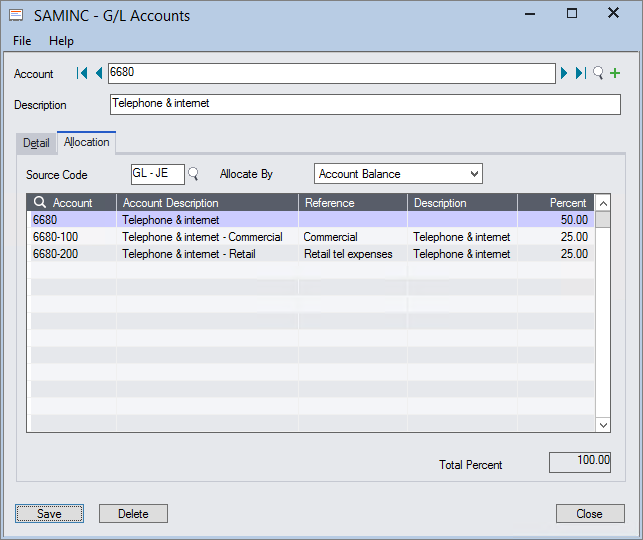This screenshot has width=643, height=540.
Task: Click the Account number field
Action: (x=332, y=73)
